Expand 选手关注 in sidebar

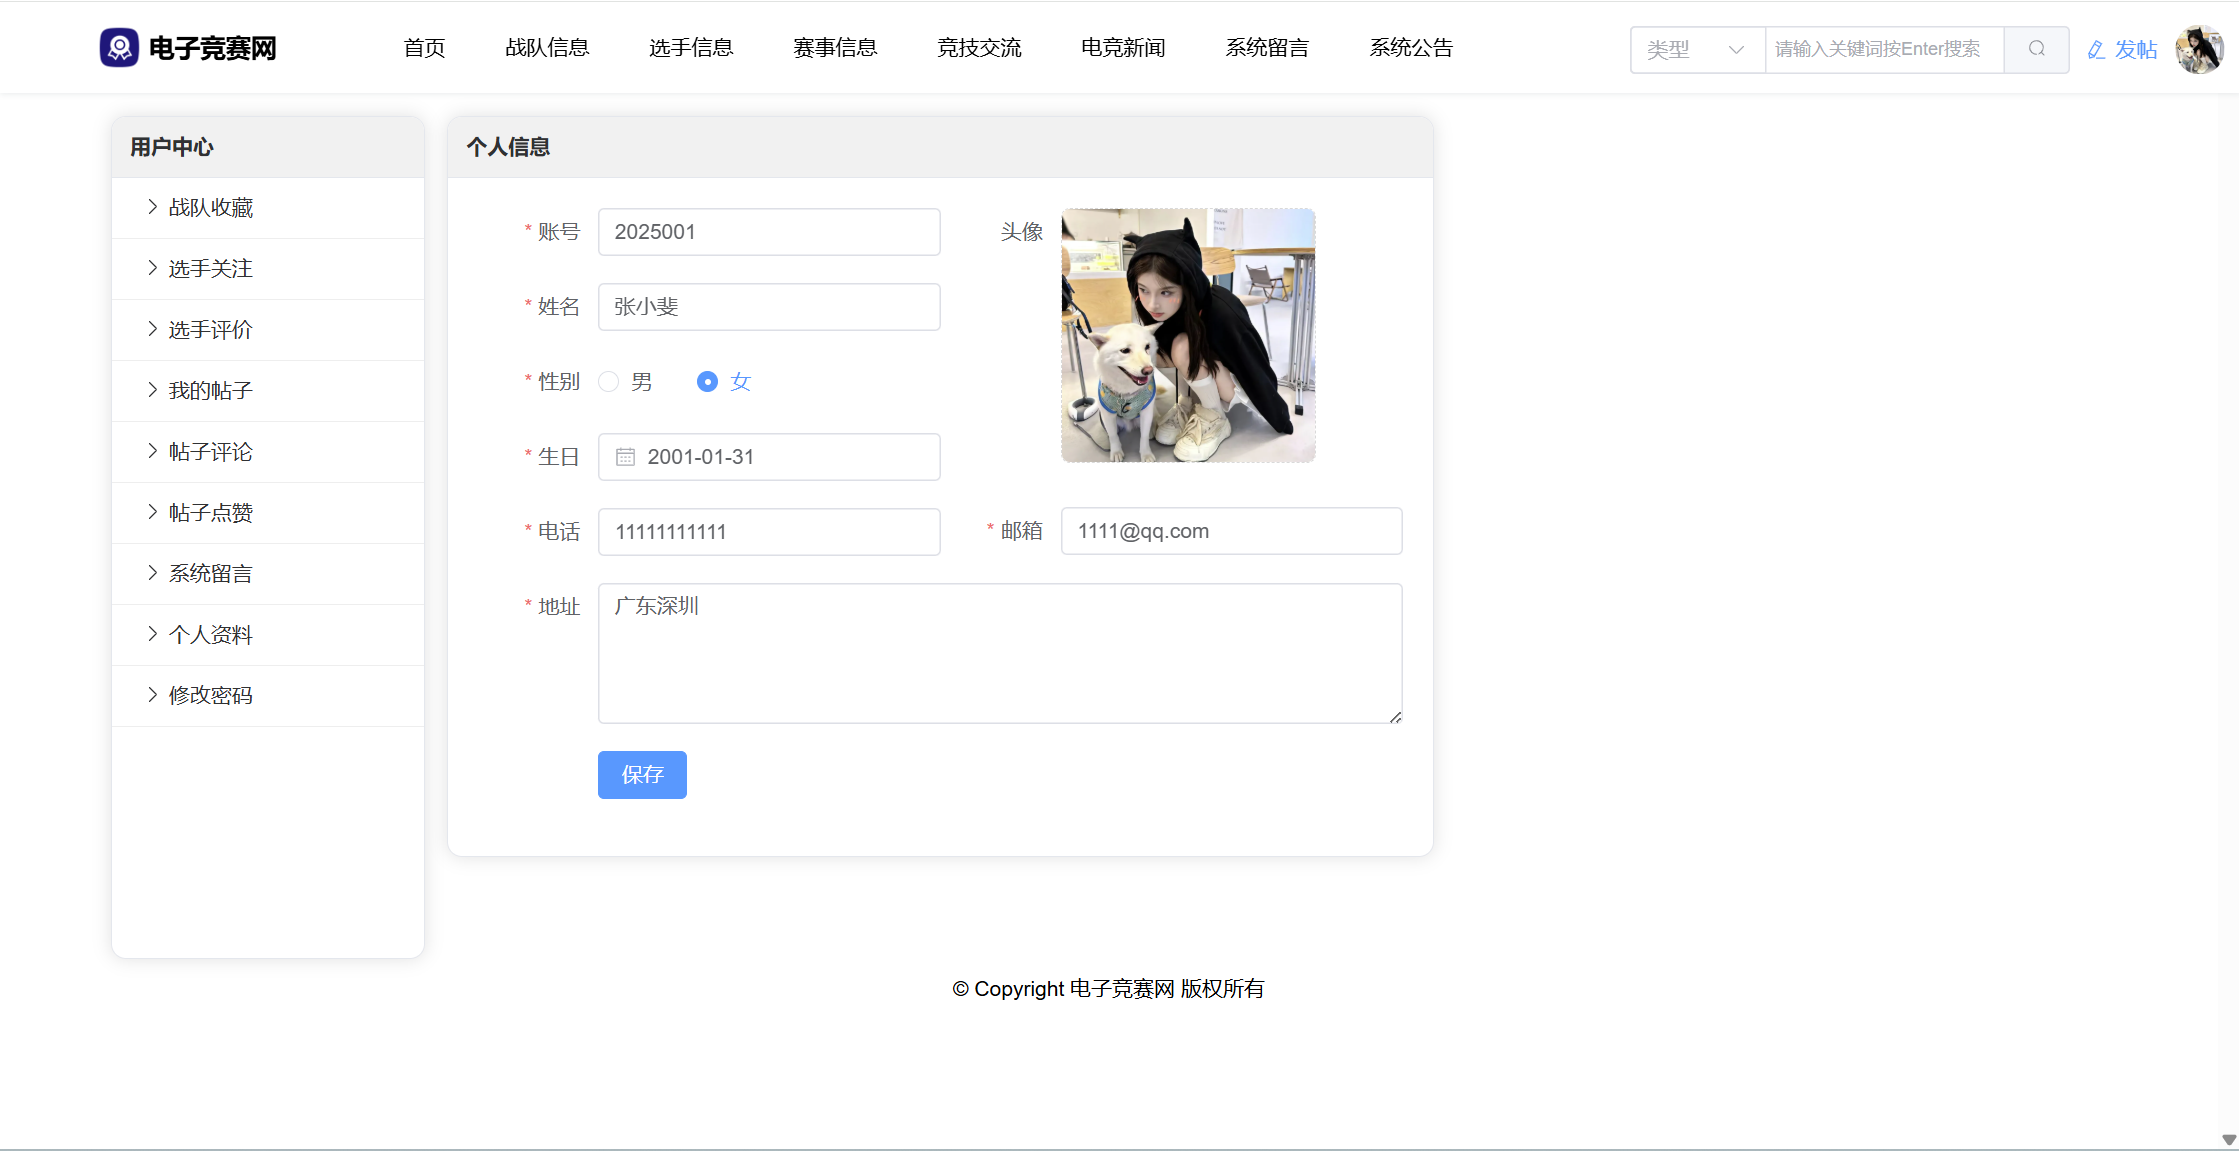pos(210,269)
